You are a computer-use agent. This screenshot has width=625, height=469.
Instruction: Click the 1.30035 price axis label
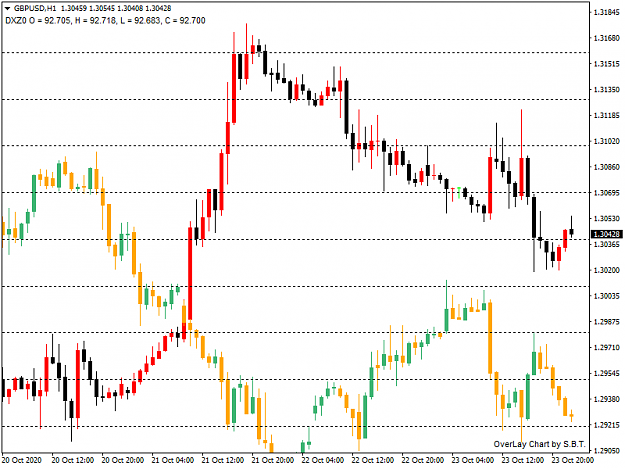(607, 296)
